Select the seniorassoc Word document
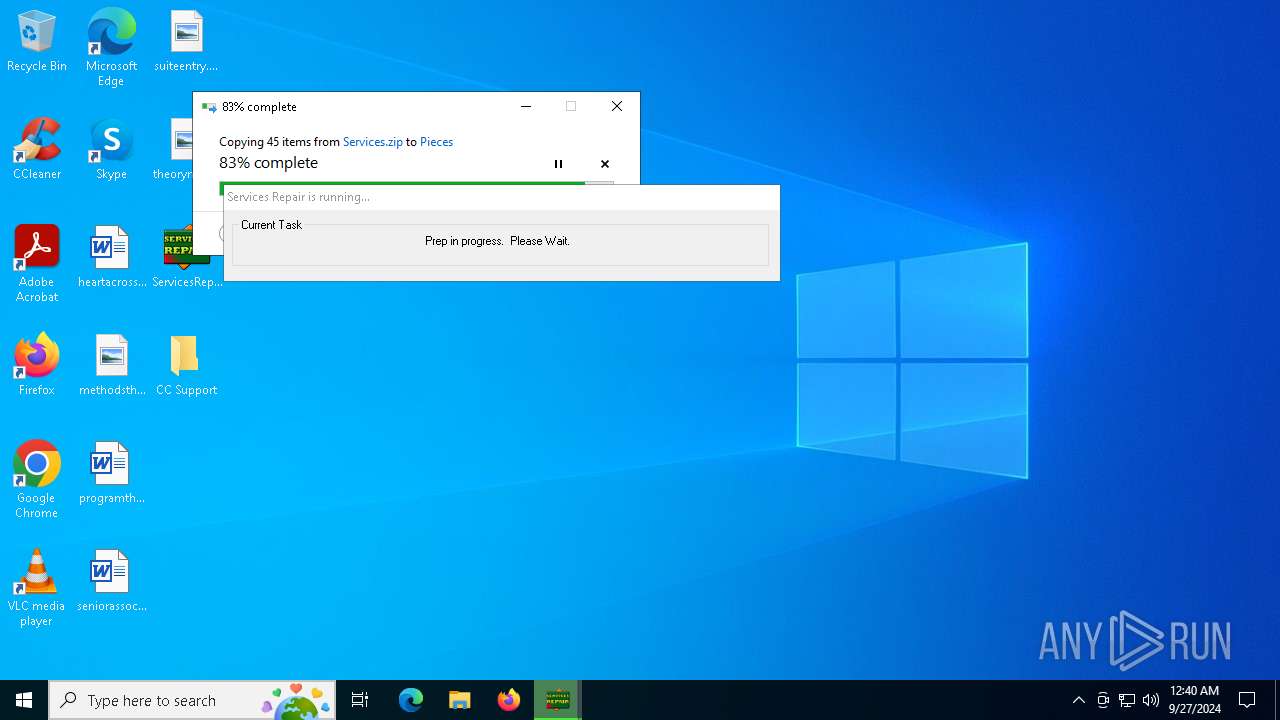1280x720 pixels. click(x=111, y=582)
